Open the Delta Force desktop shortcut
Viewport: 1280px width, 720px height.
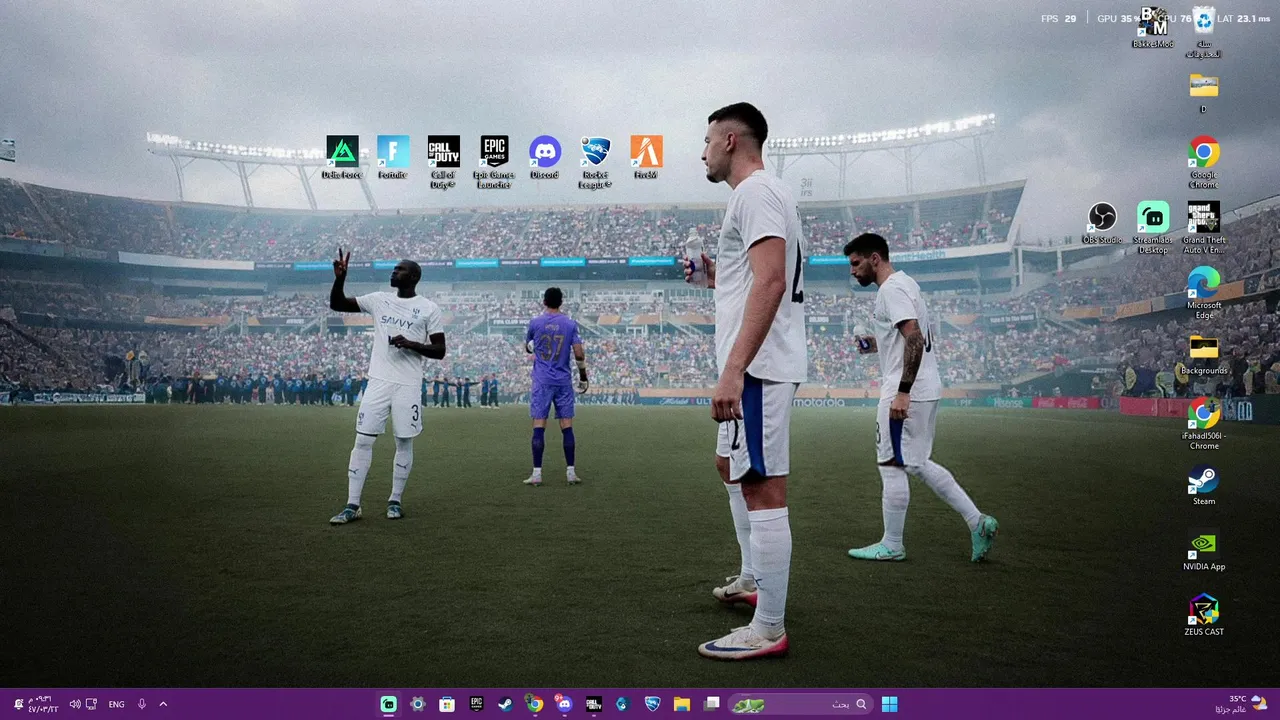(342, 158)
